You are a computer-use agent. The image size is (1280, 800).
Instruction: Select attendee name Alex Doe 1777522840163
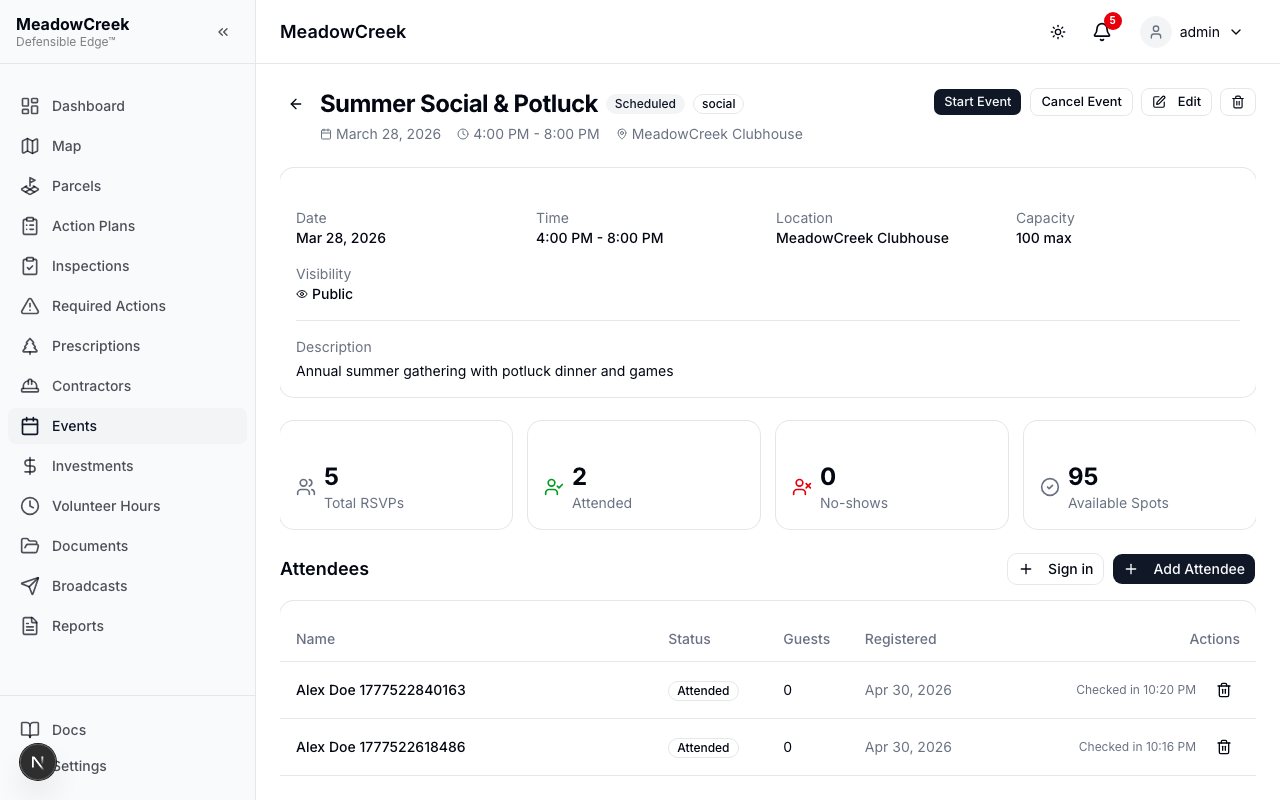point(381,690)
